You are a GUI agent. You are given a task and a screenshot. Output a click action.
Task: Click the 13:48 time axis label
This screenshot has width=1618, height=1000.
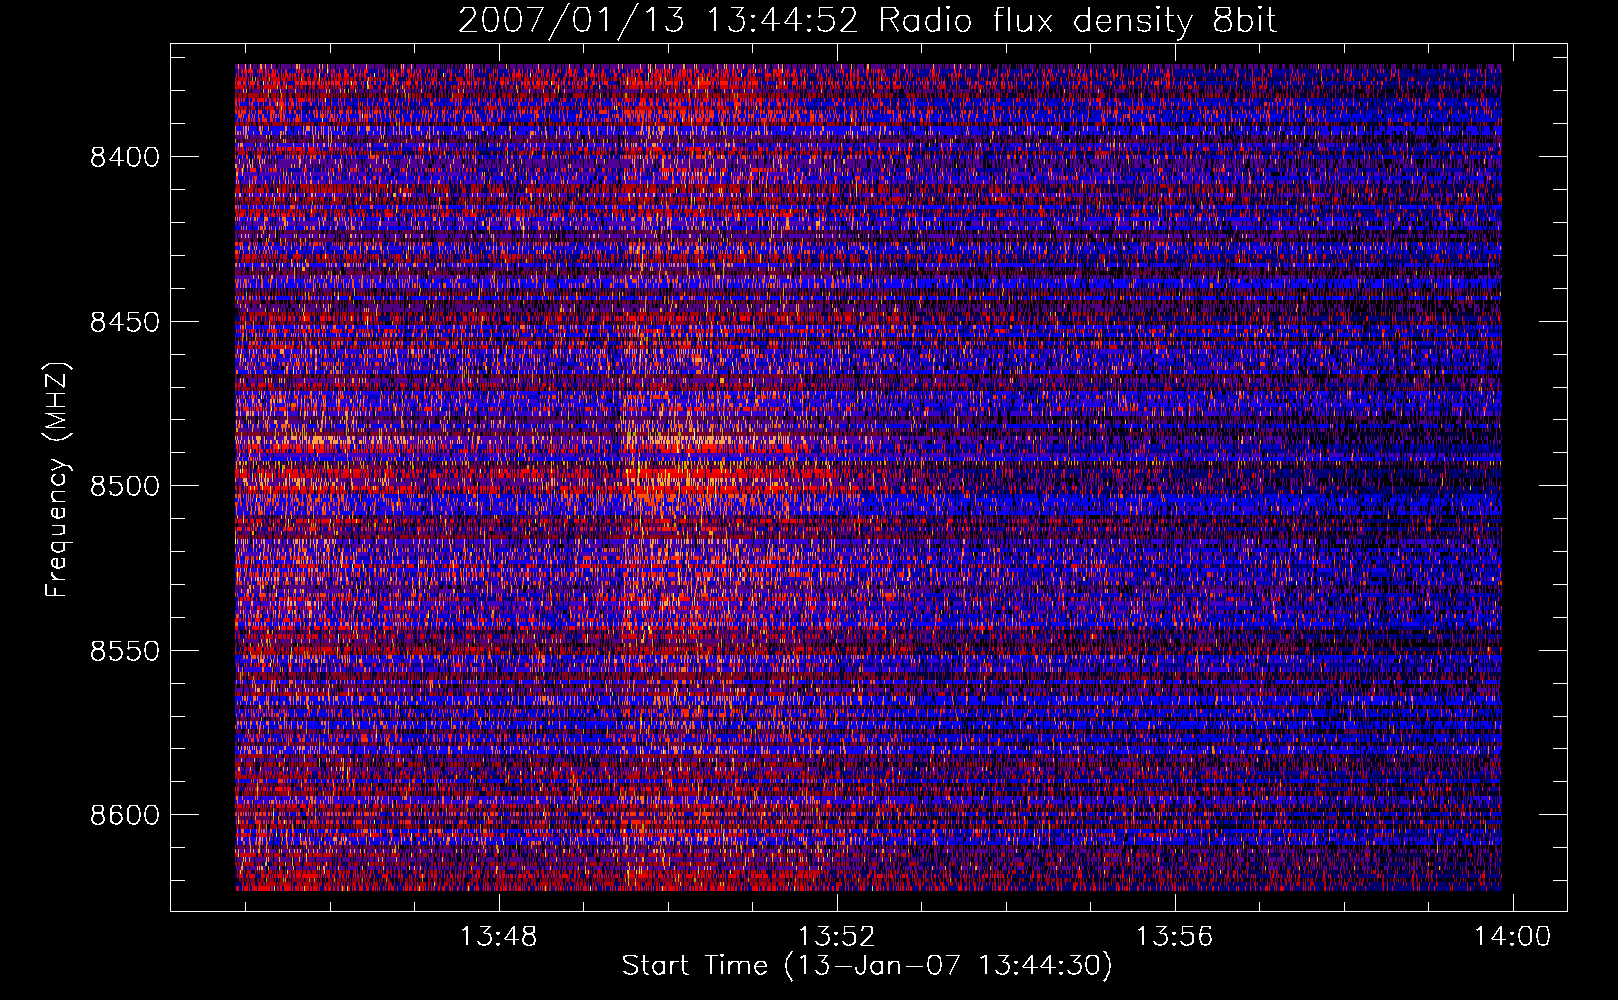point(498,937)
